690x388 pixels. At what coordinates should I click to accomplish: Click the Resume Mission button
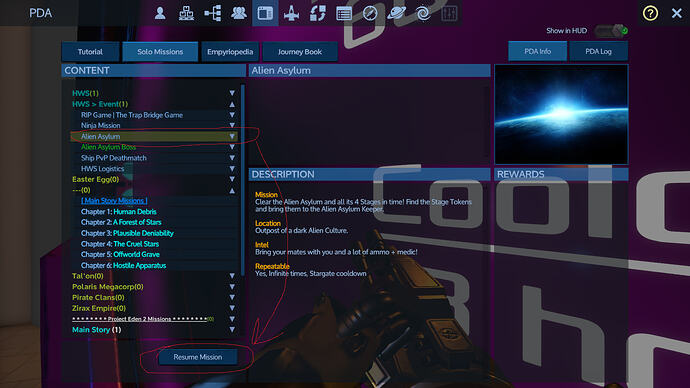point(198,357)
